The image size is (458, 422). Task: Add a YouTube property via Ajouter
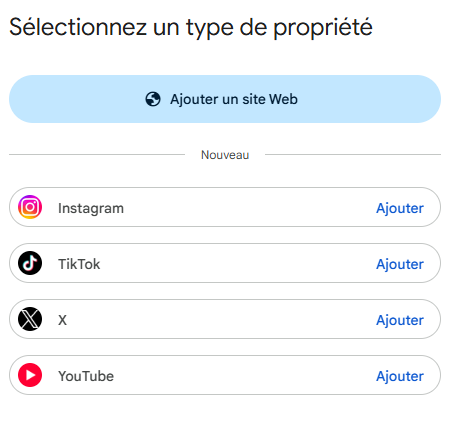(x=400, y=376)
